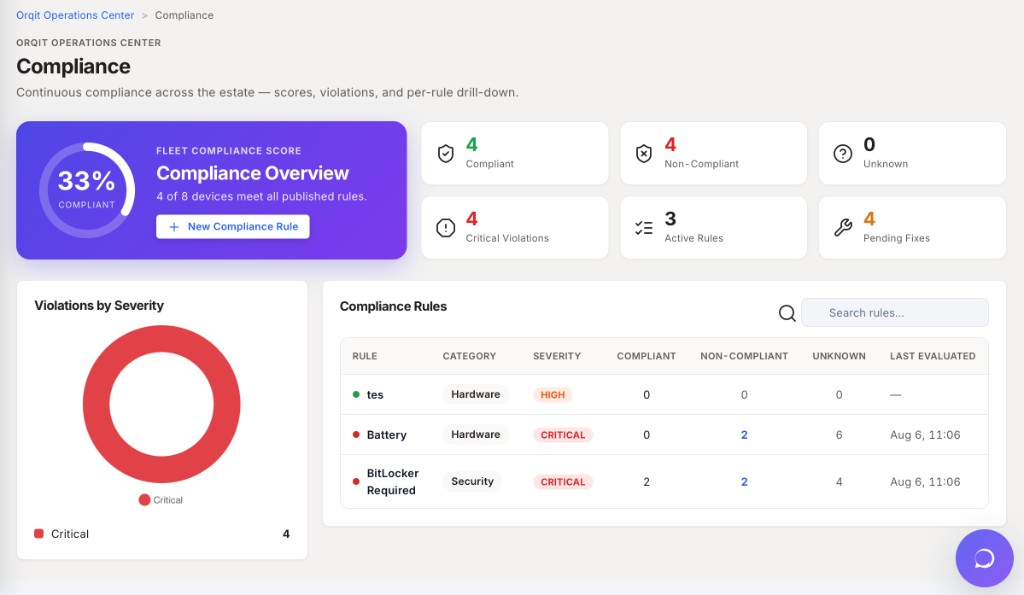Create a New Compliance Rule
This screenshot has width=1024, height=595.
click(232, 227)
